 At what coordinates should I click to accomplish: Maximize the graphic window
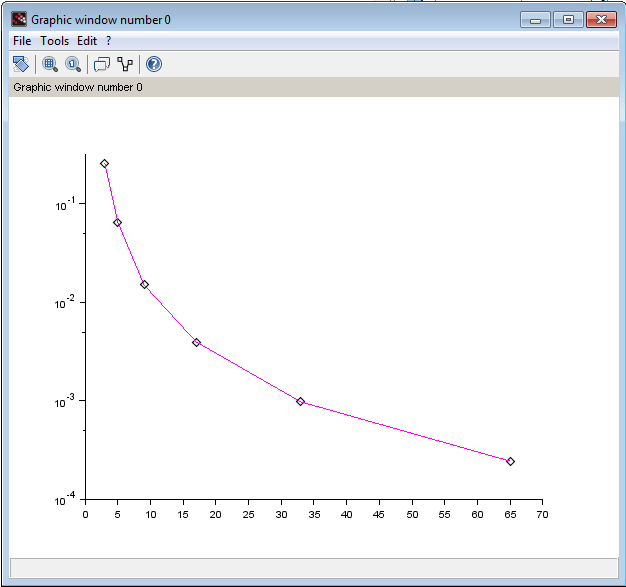click(x=568, y=20)
